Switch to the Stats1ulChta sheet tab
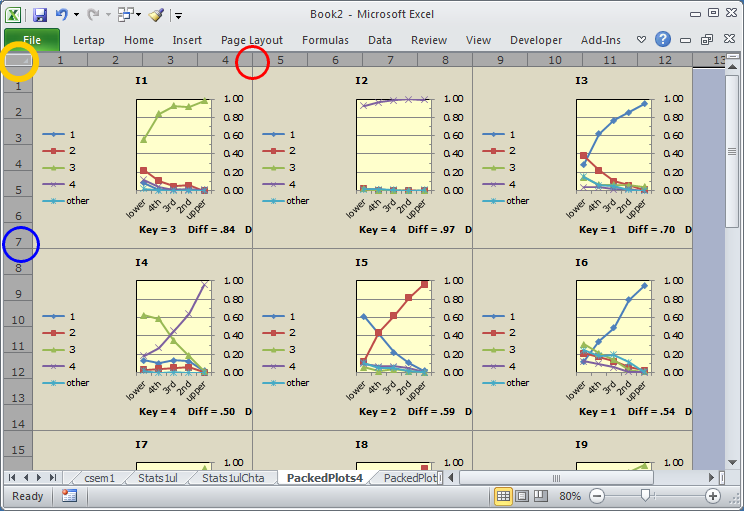Screen dimensions: 744x511 233,478
